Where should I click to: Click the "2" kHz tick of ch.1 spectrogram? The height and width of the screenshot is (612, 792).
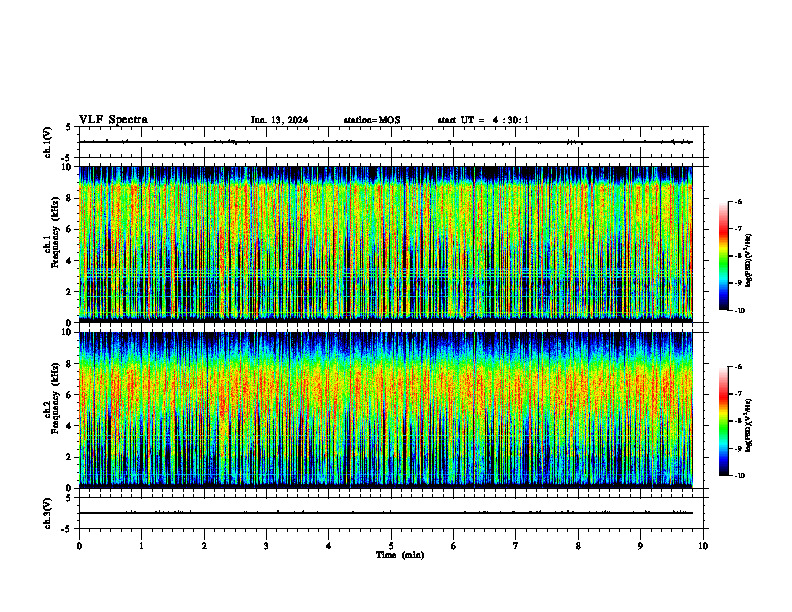[70, 291]
